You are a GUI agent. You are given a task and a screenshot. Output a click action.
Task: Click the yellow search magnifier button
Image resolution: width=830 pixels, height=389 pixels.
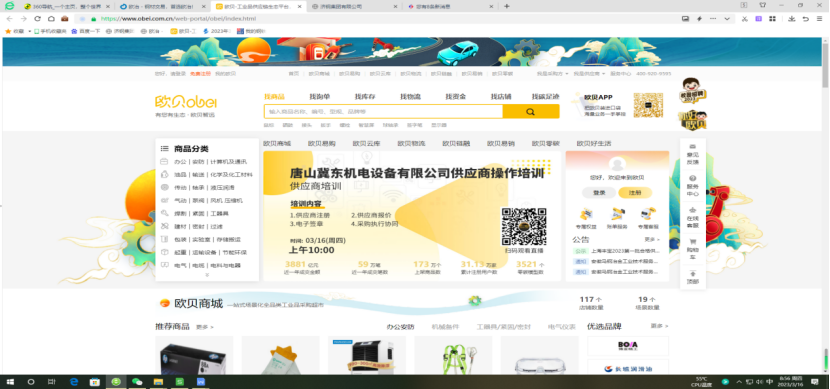[530, 112]
